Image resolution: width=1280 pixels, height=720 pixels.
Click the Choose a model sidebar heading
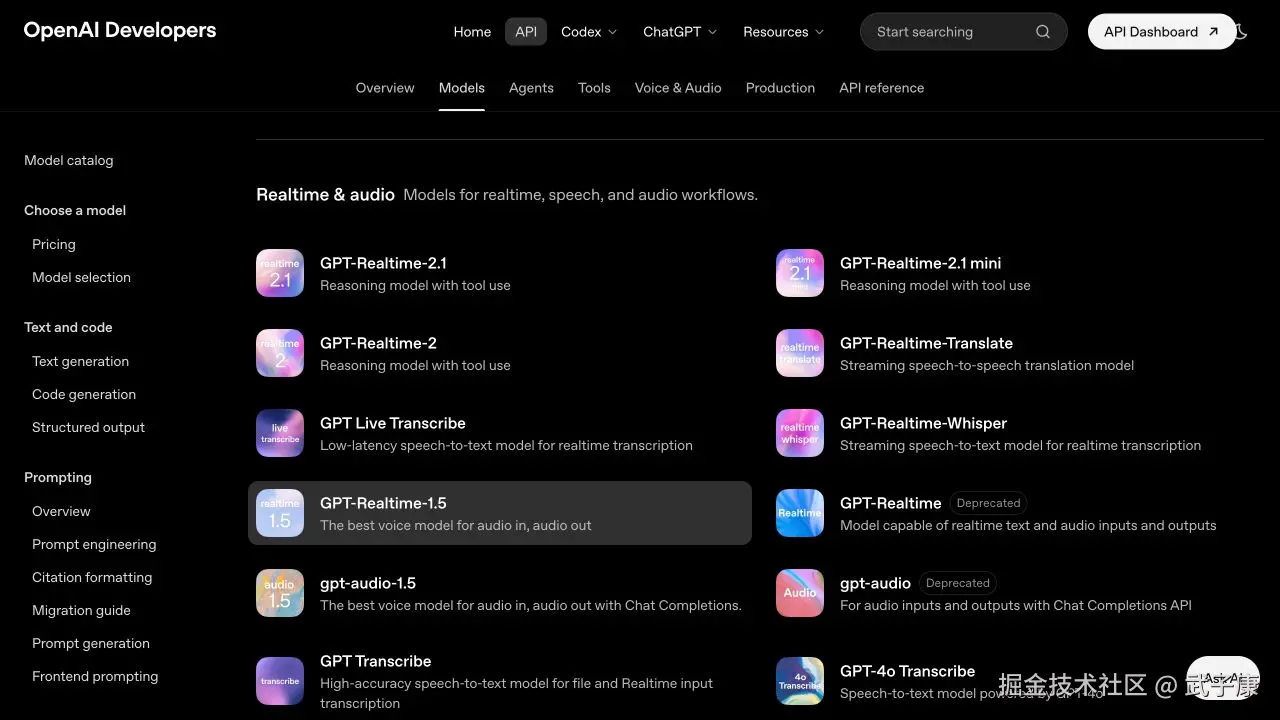point(75,210)
